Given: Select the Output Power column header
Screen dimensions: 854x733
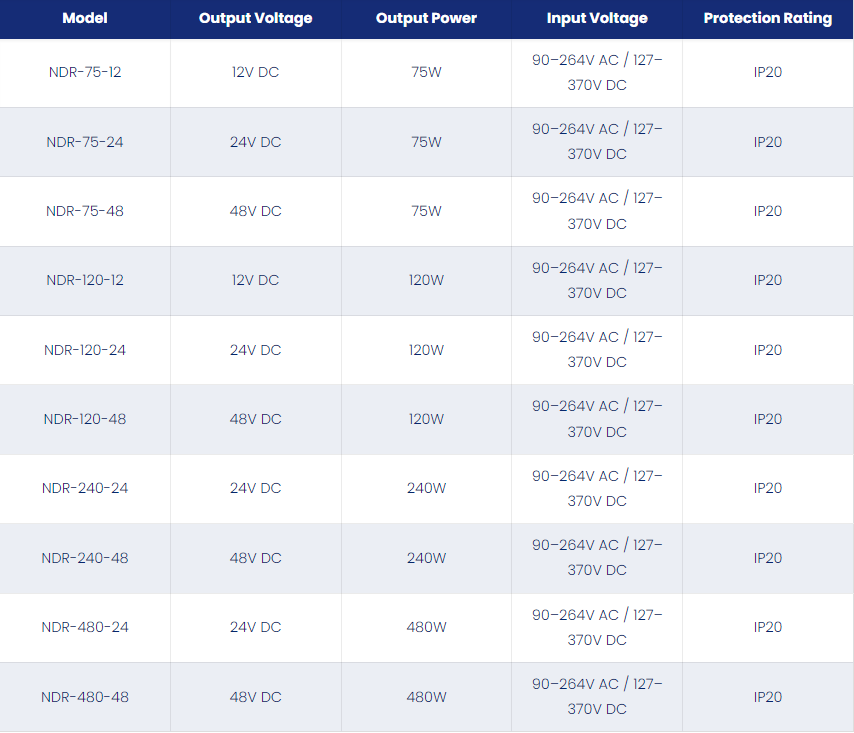Looking at the screenshot, I should (426, 18).
